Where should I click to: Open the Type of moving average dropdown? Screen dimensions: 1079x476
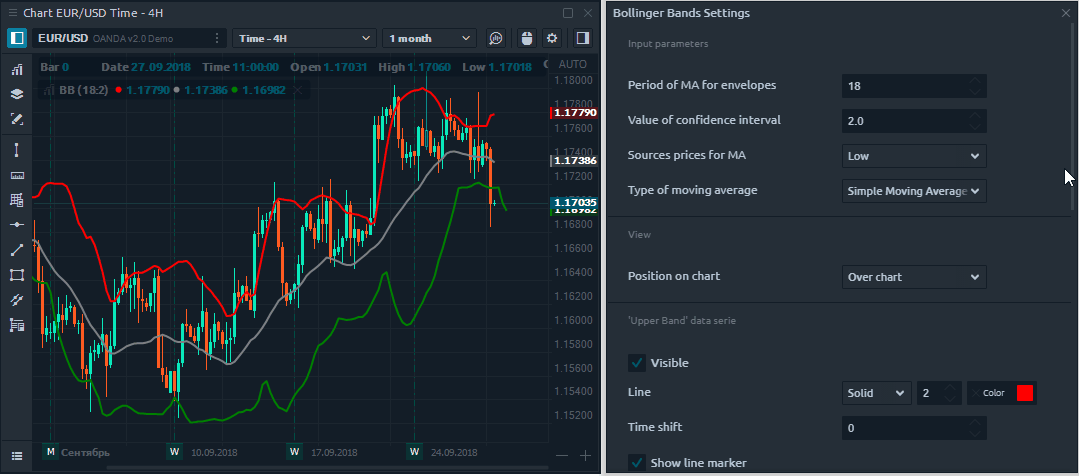point(914,191)
